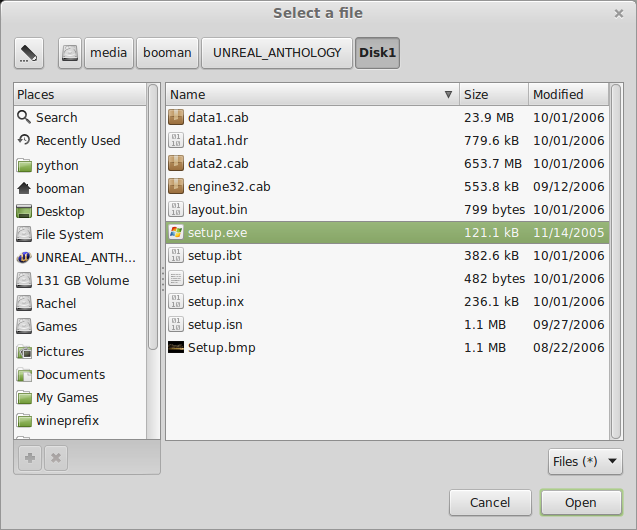Screen dimensions: 637x530
Task: Click the root drive path button
Action: (70, 53)
